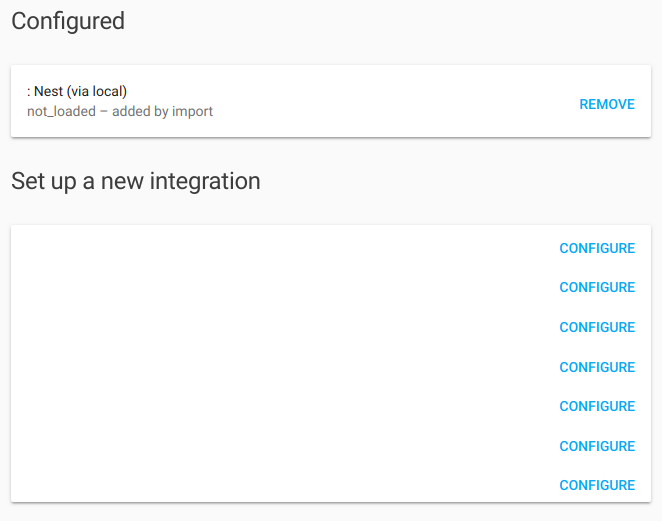The height and width of the screenshot is (521, 662).
Task: Click empty space in the Nest card
Action: point(380,102)
